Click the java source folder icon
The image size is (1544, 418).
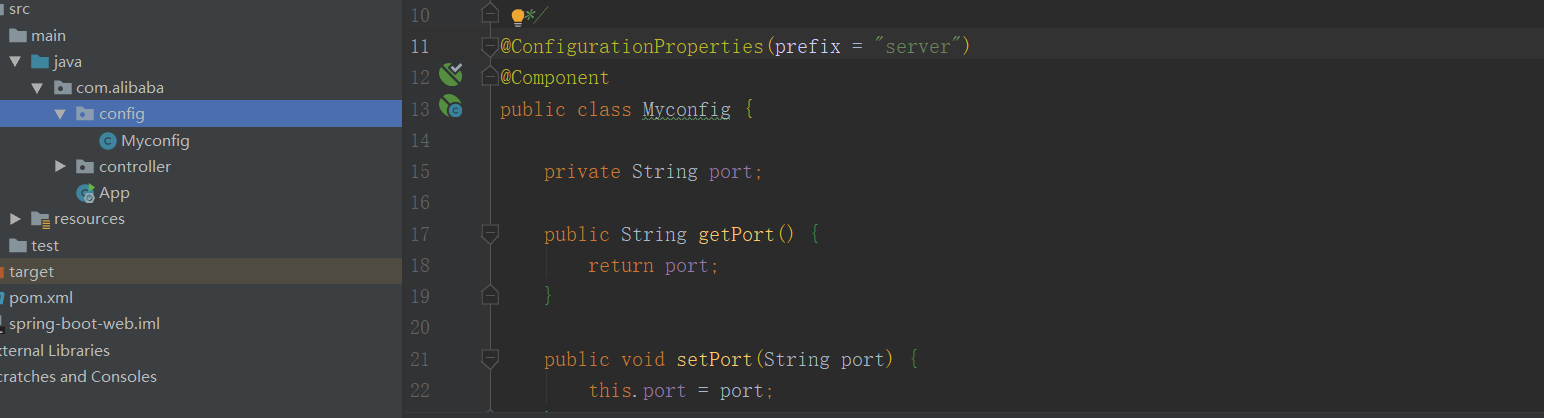[x=40, y=62]
